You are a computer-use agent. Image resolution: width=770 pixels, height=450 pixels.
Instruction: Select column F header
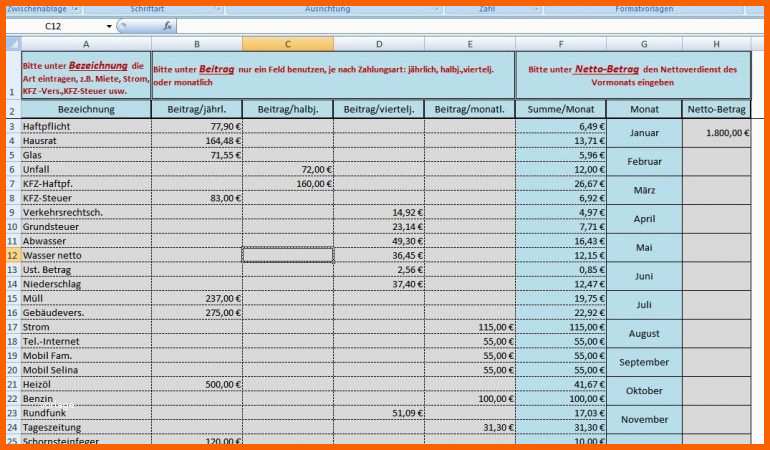coord(560,44)
